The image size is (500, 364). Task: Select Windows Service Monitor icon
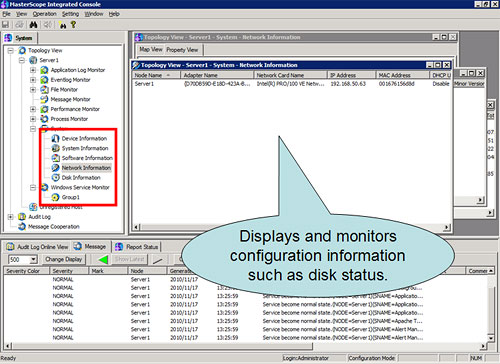pos(44,187)
